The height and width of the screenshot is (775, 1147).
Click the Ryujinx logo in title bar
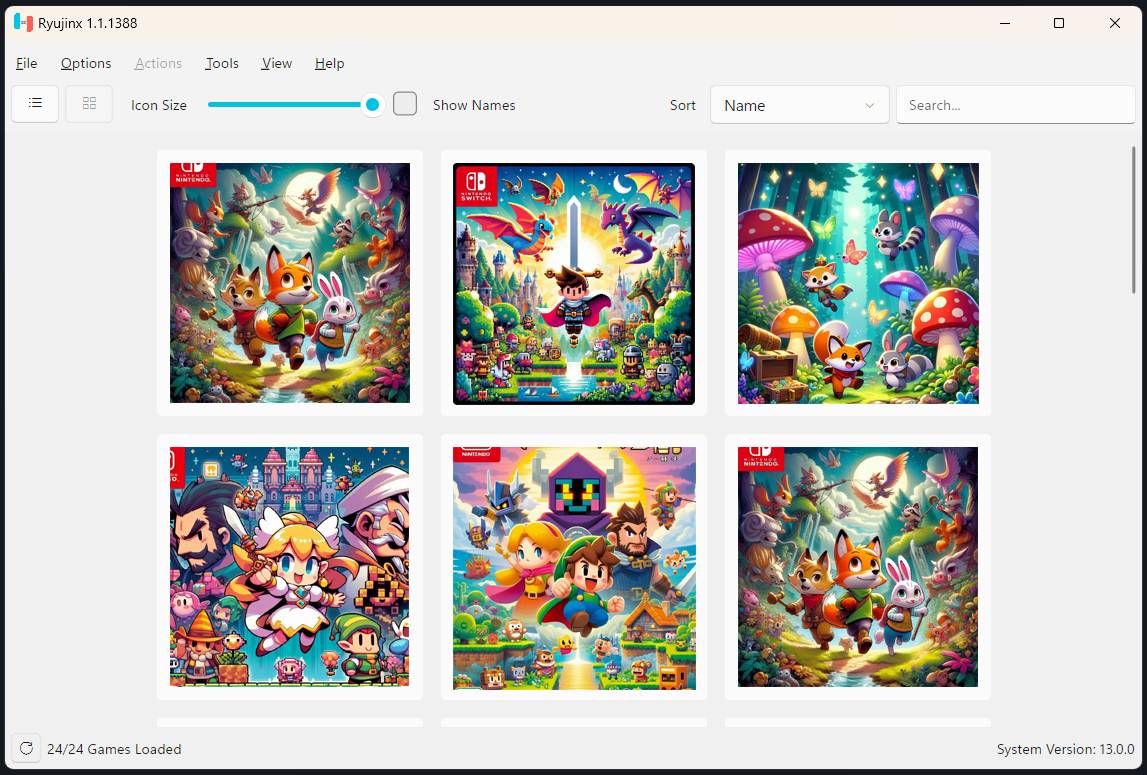pyautogui.click(x=23, y=23)
